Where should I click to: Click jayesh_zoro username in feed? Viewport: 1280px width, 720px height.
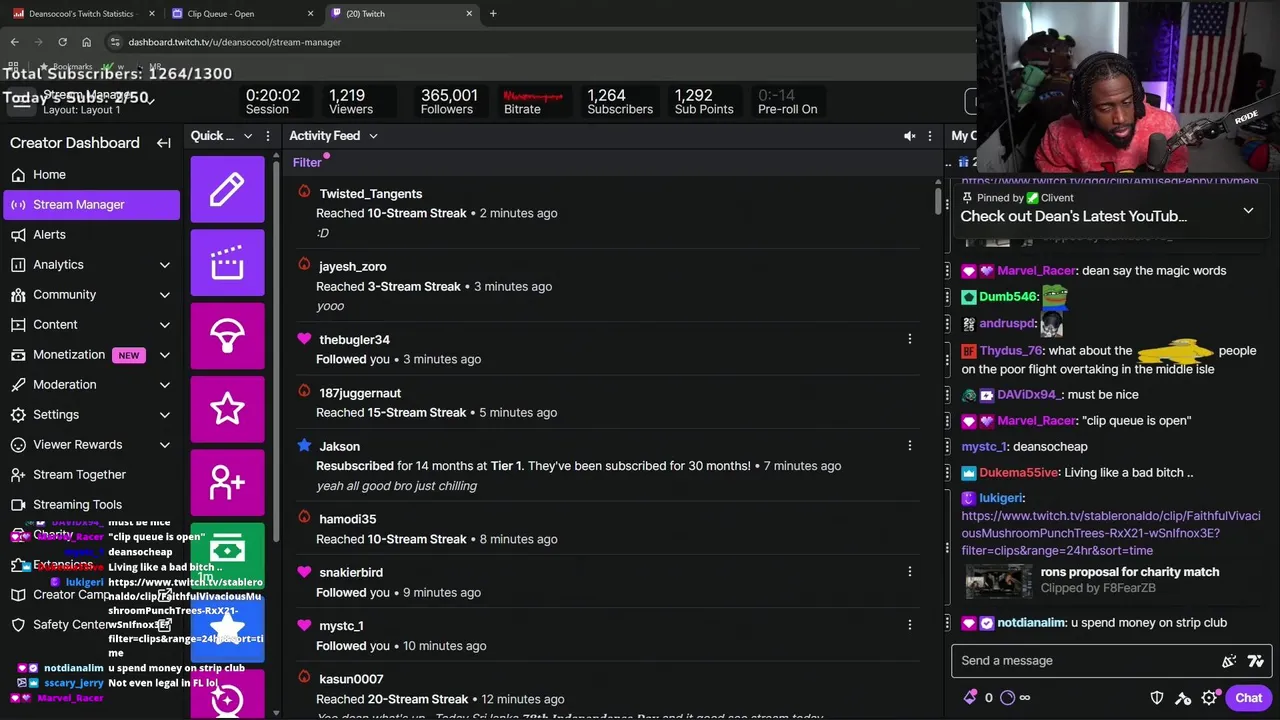[x=352, y=267]
